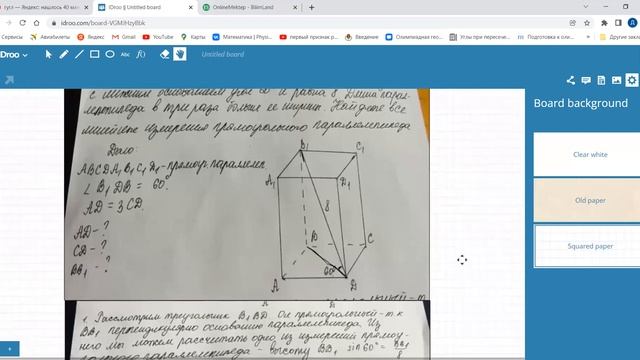
Task: Toggle the browser side panel
Action: [x=618, y=23]
